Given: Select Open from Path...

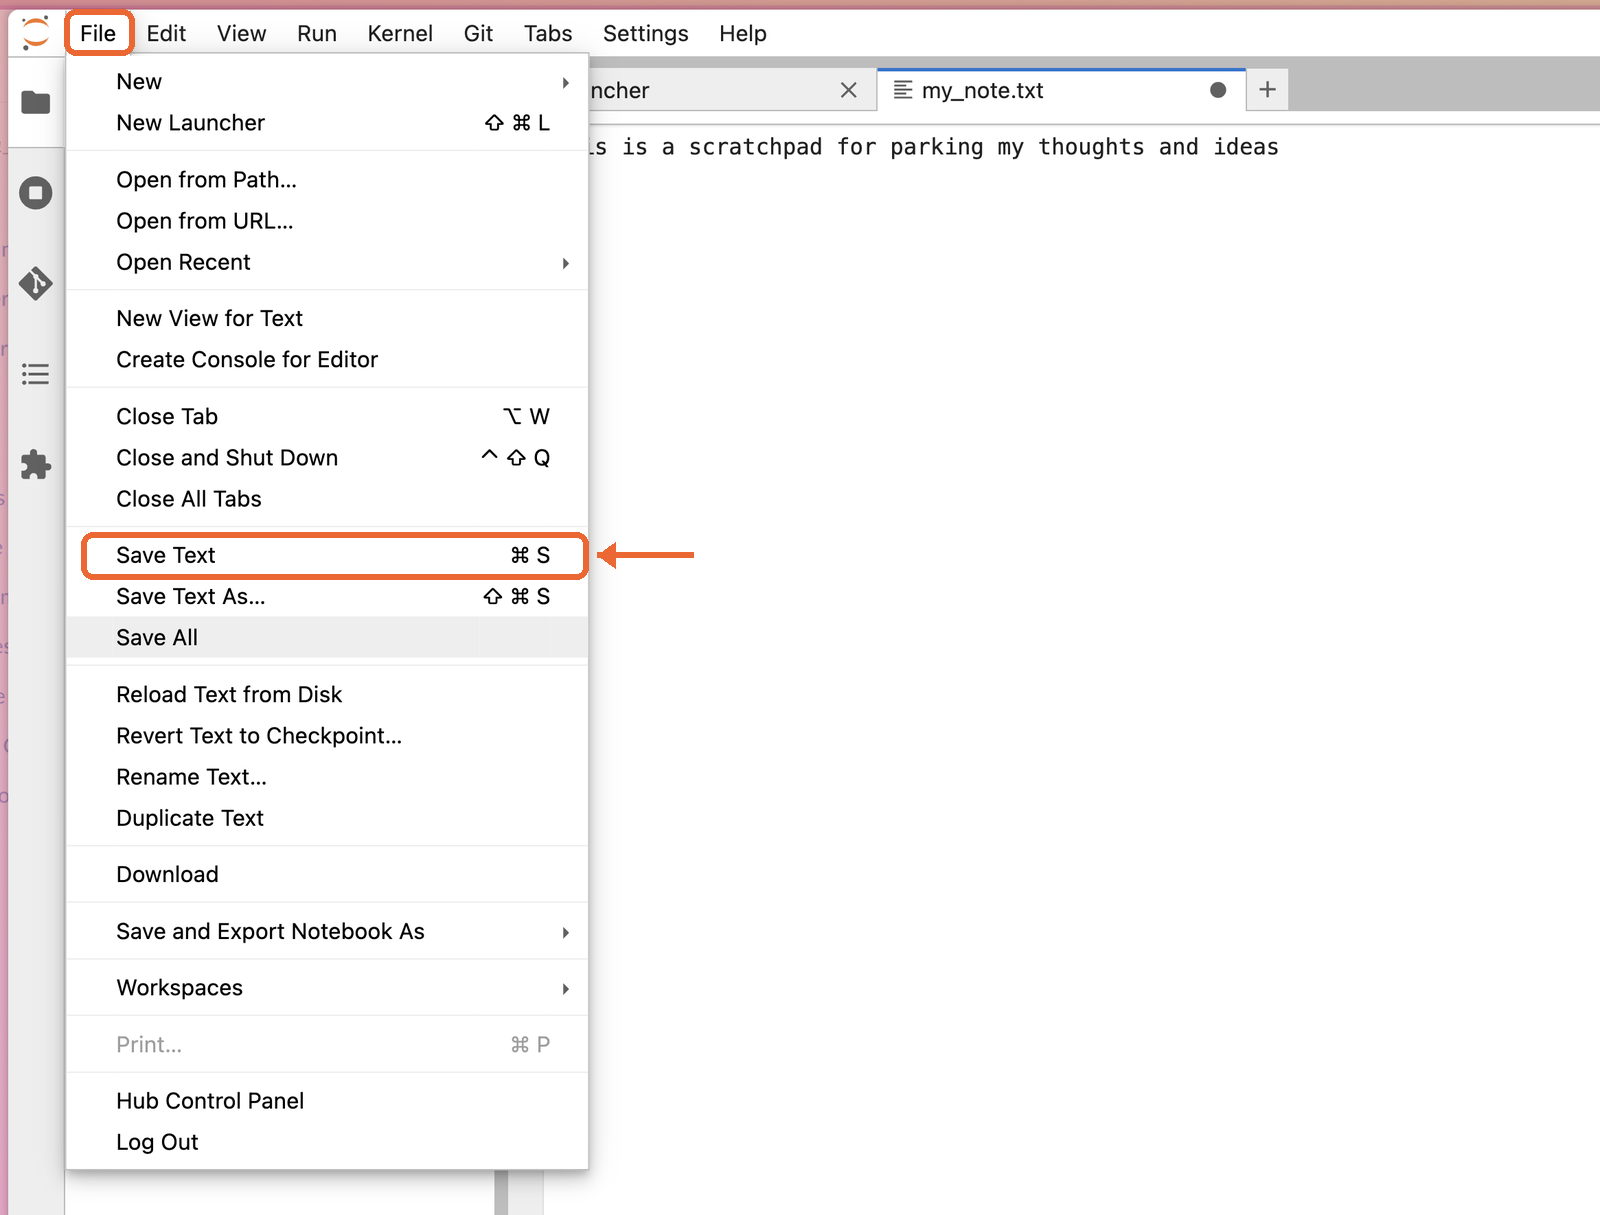Looking at the screenshot, I should pyautogui.click(x=327, y=180).
